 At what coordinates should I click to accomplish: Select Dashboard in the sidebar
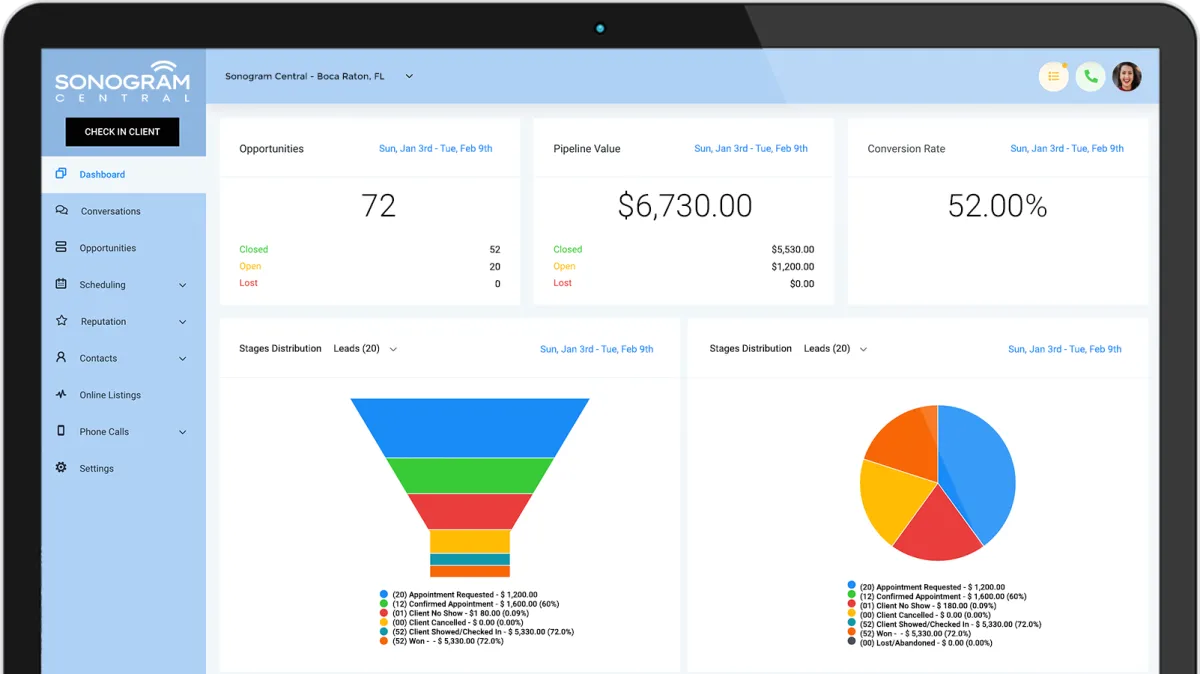point(102,174)
